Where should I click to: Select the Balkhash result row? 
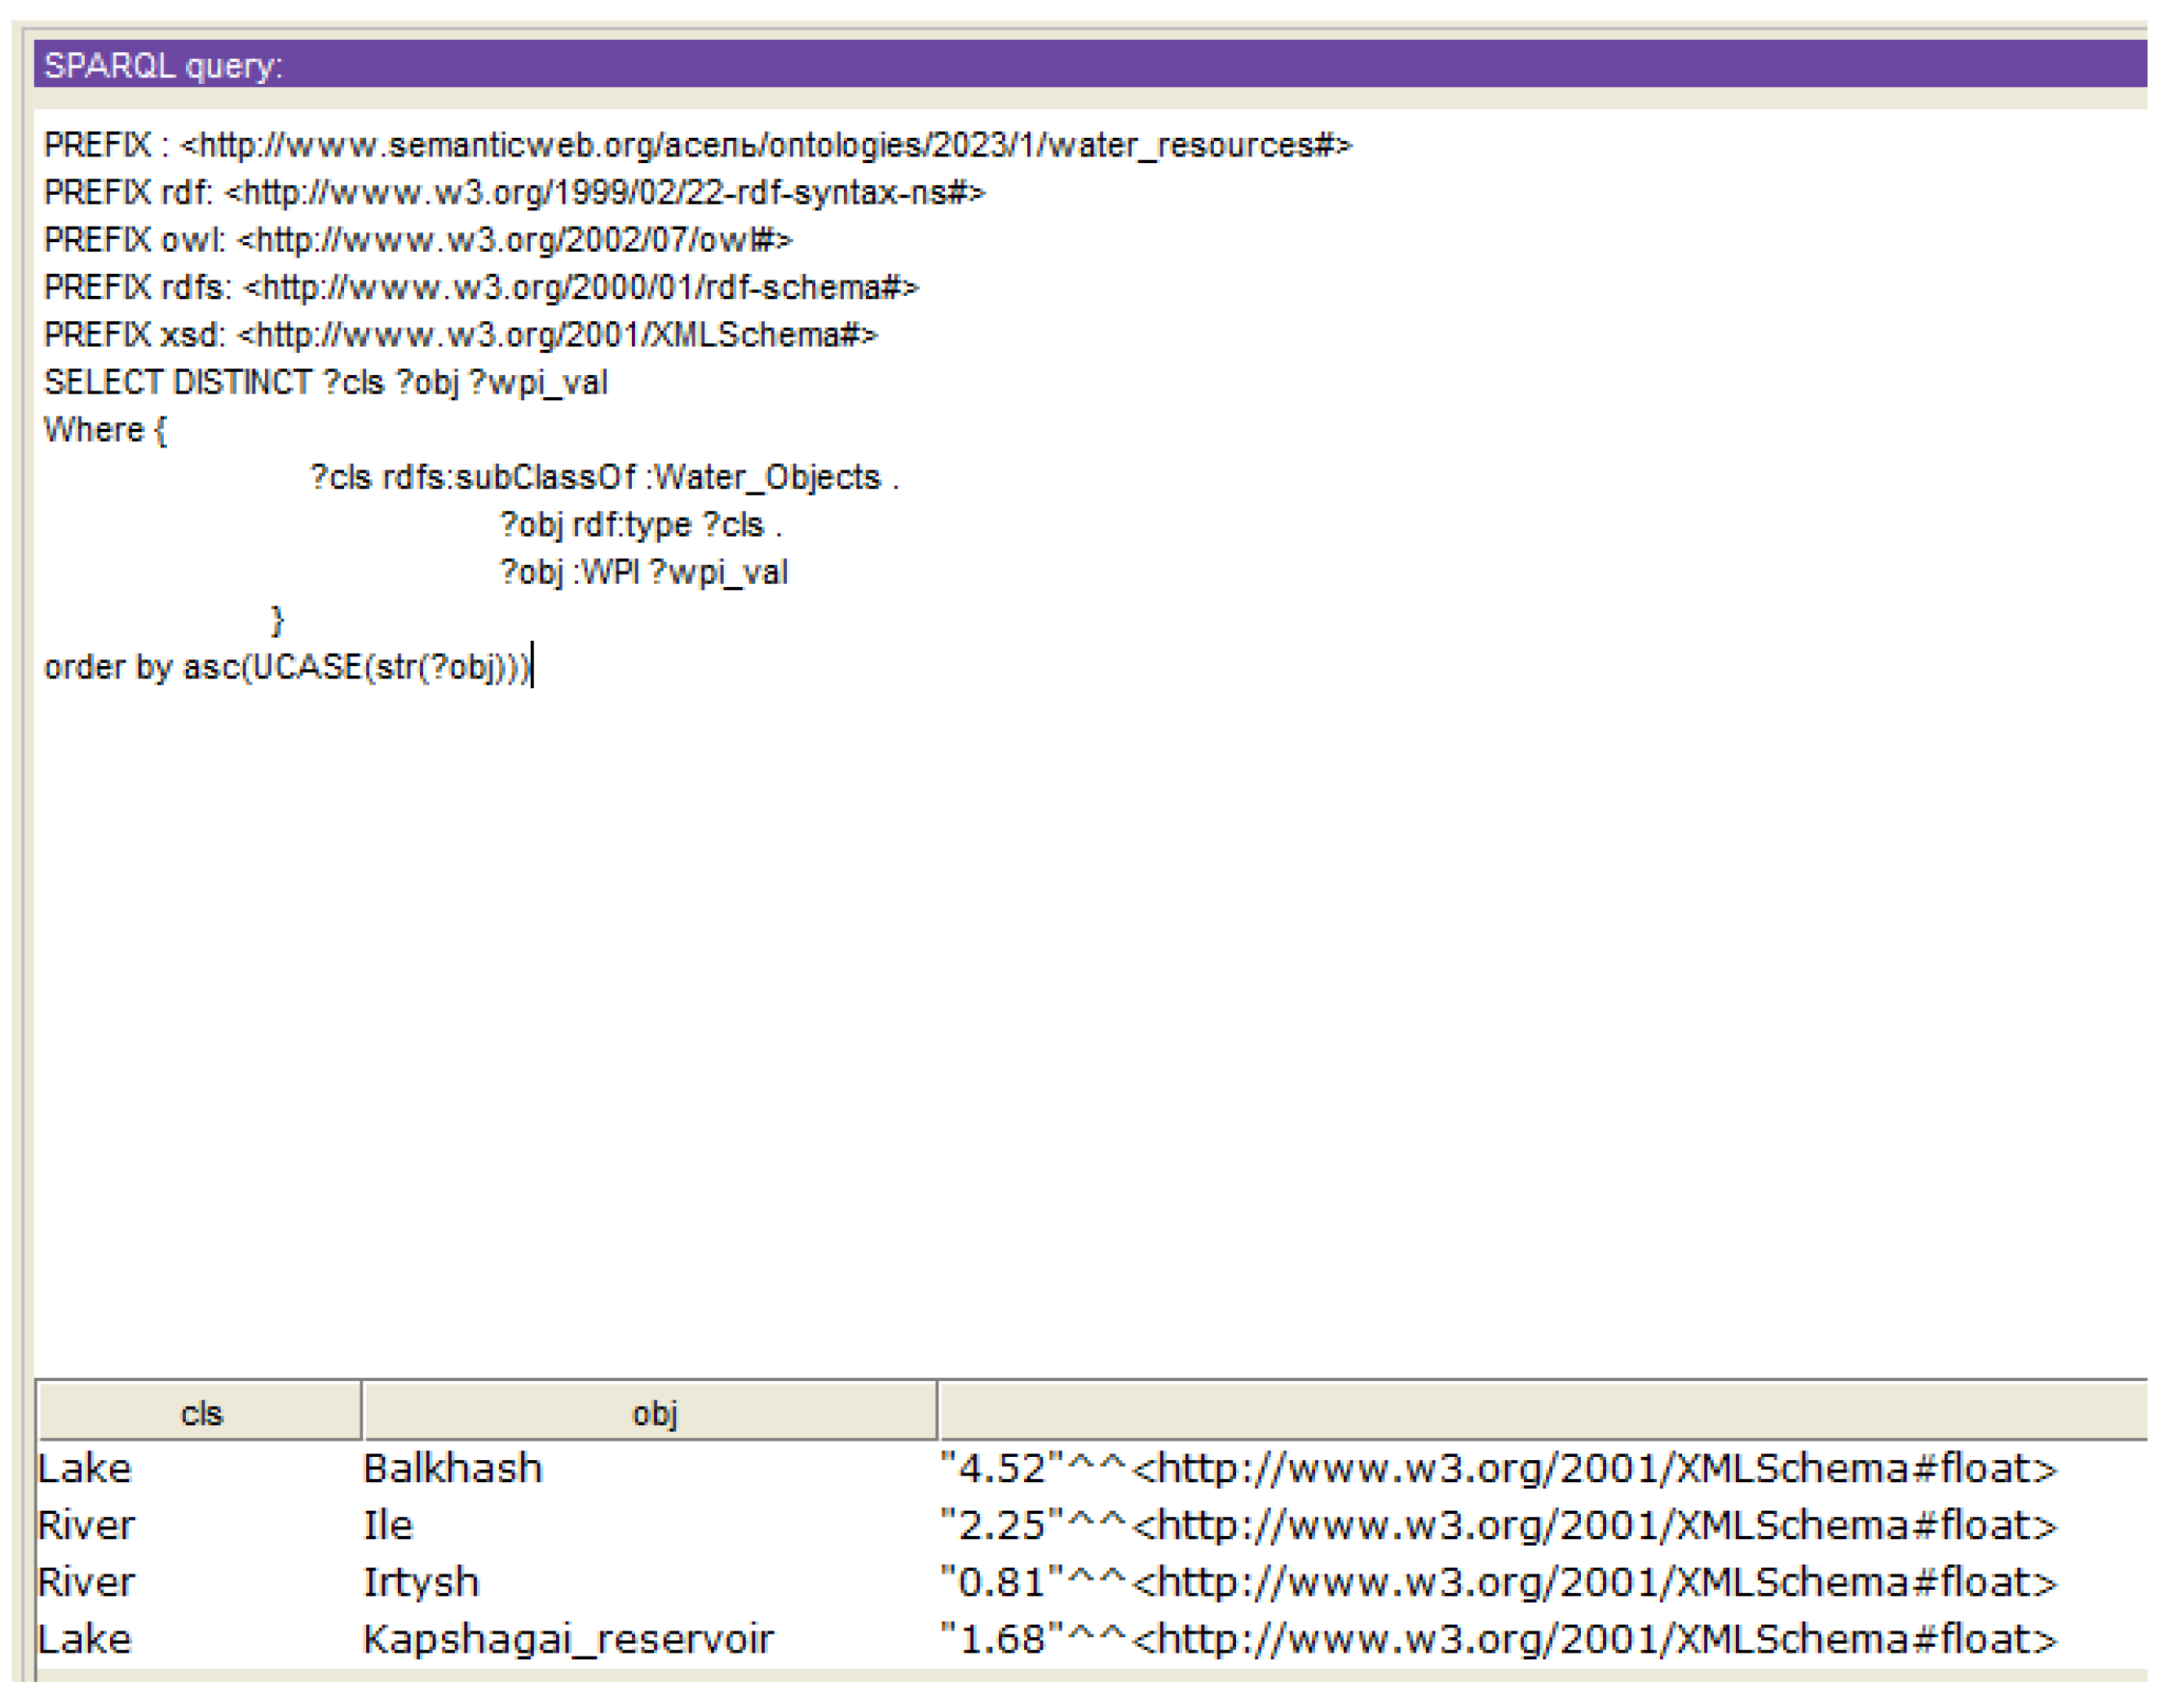pos(452,1468)
